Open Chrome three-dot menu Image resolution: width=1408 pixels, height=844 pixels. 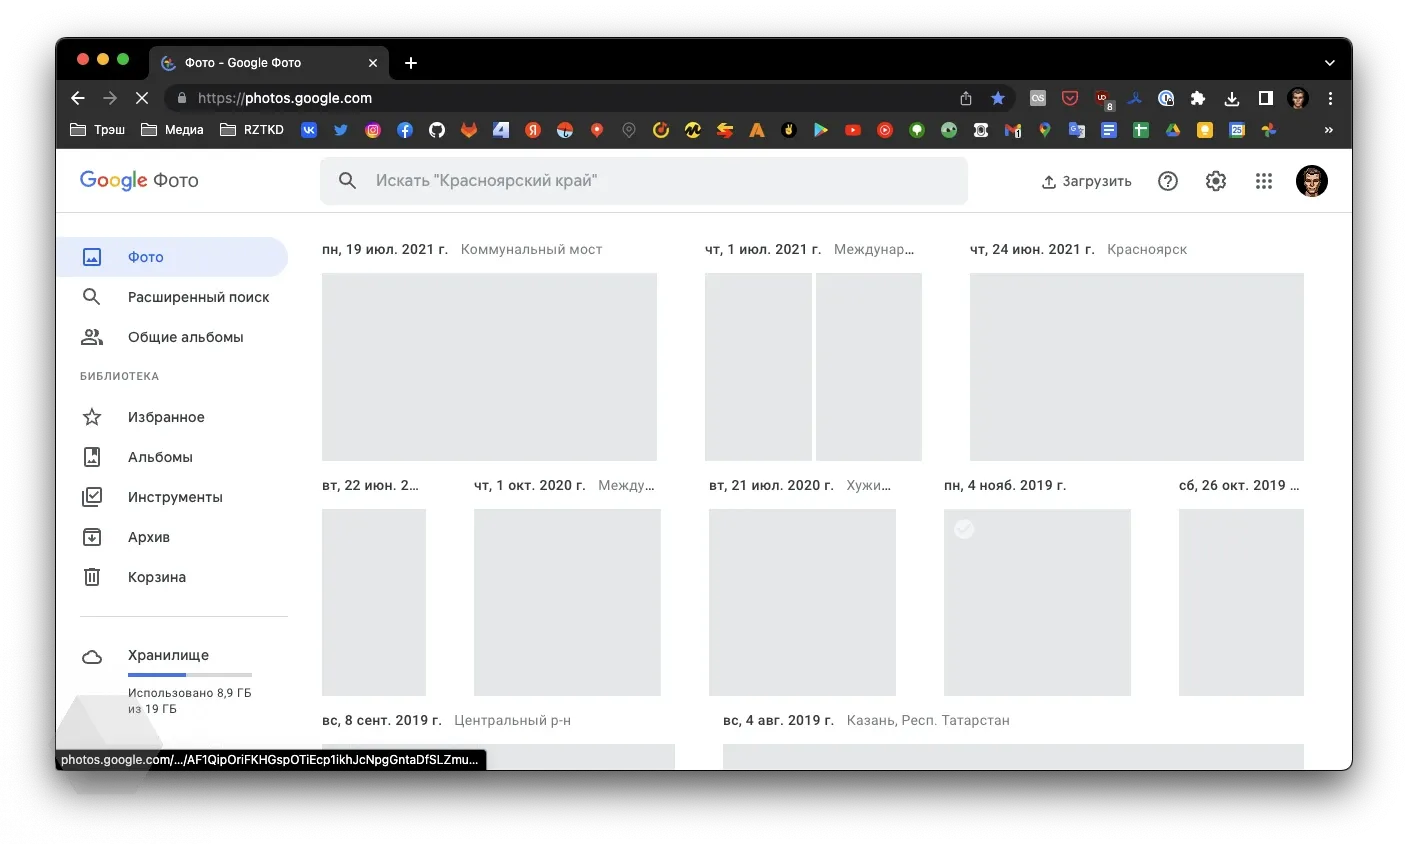(1330, 98)
